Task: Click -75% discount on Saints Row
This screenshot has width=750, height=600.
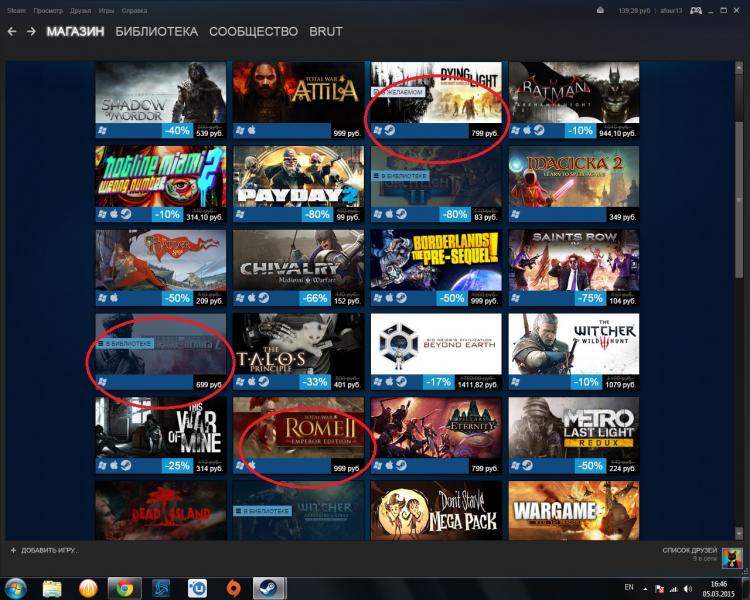Action: tap(590, 298)
